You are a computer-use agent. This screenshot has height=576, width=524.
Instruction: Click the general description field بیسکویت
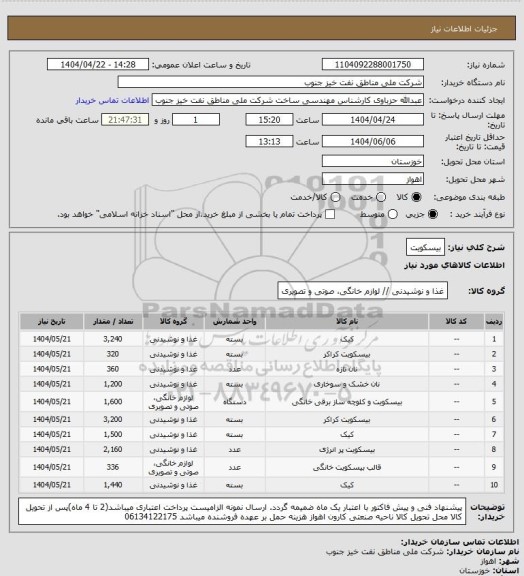point(425,247)
